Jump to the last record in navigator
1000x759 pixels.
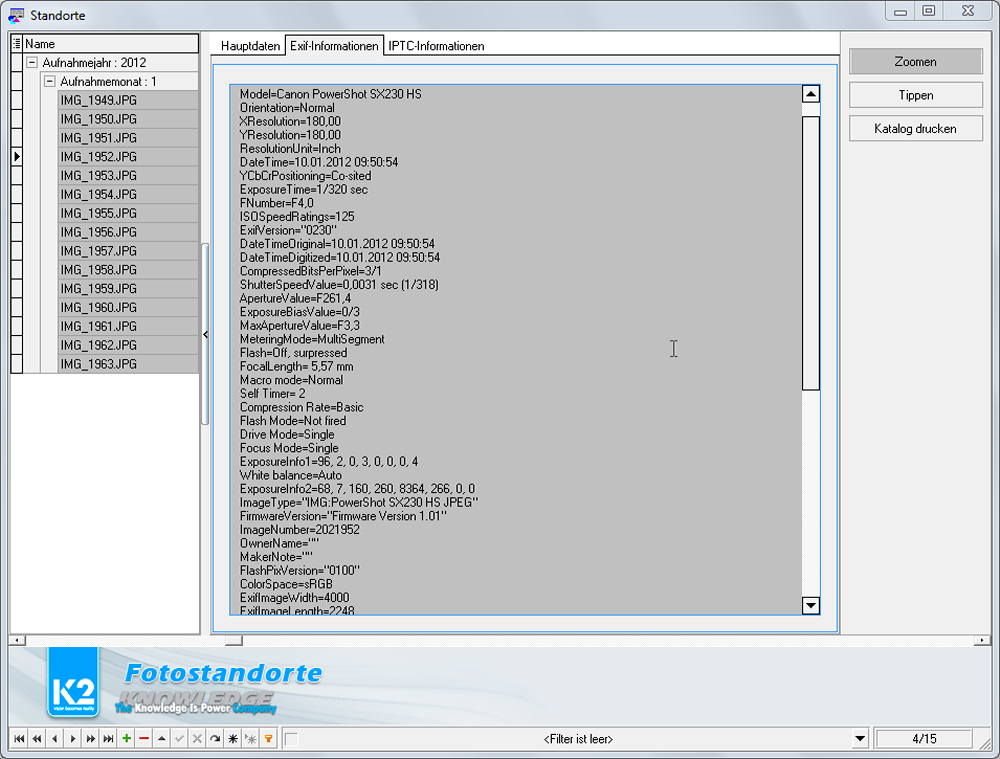pyautogui.click(x=109, y=739)
